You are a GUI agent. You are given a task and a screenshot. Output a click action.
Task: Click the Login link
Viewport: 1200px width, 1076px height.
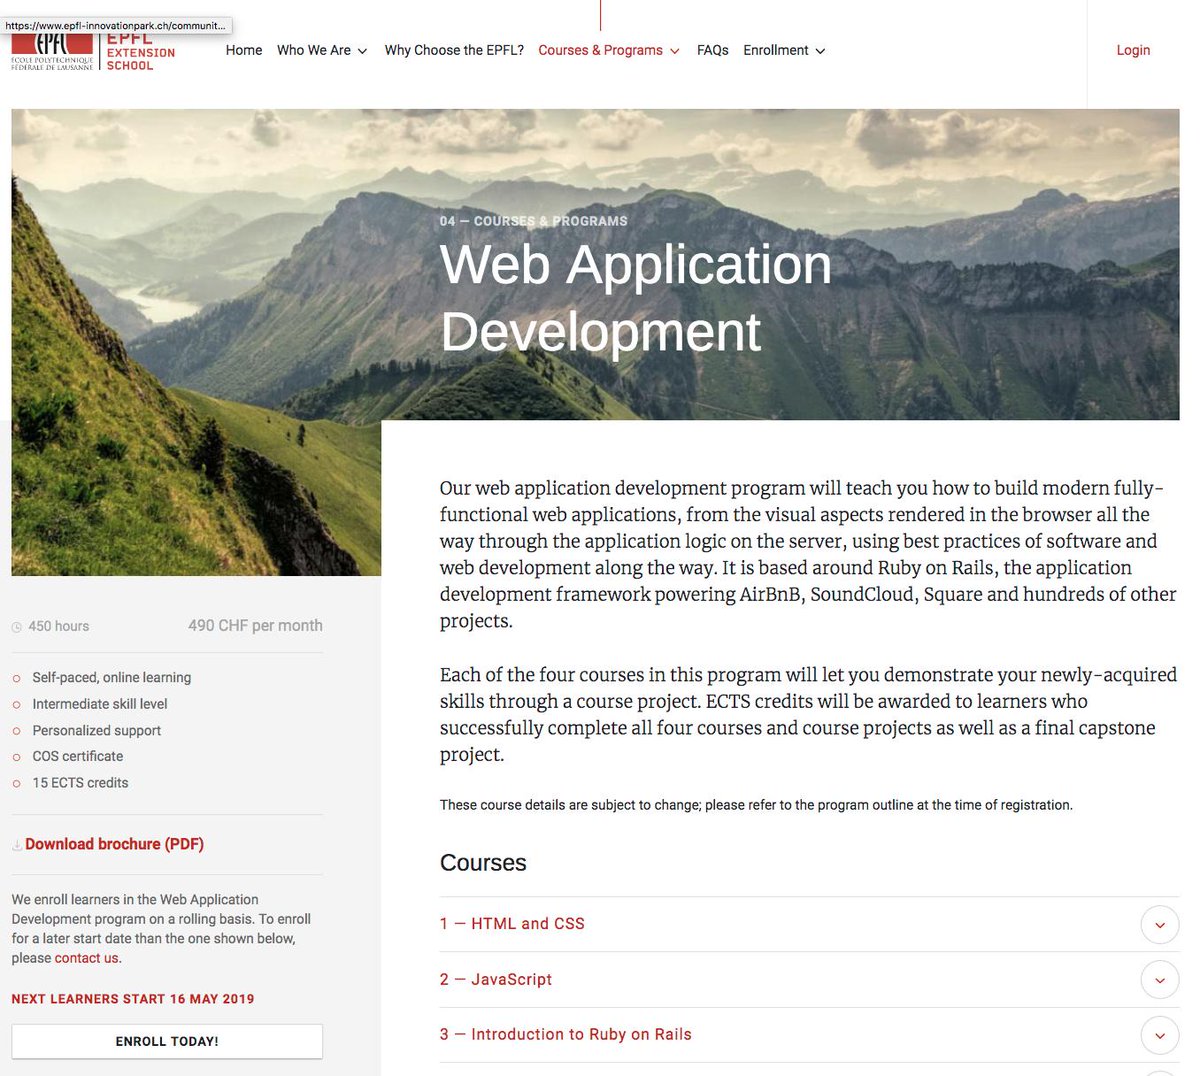1133,50
